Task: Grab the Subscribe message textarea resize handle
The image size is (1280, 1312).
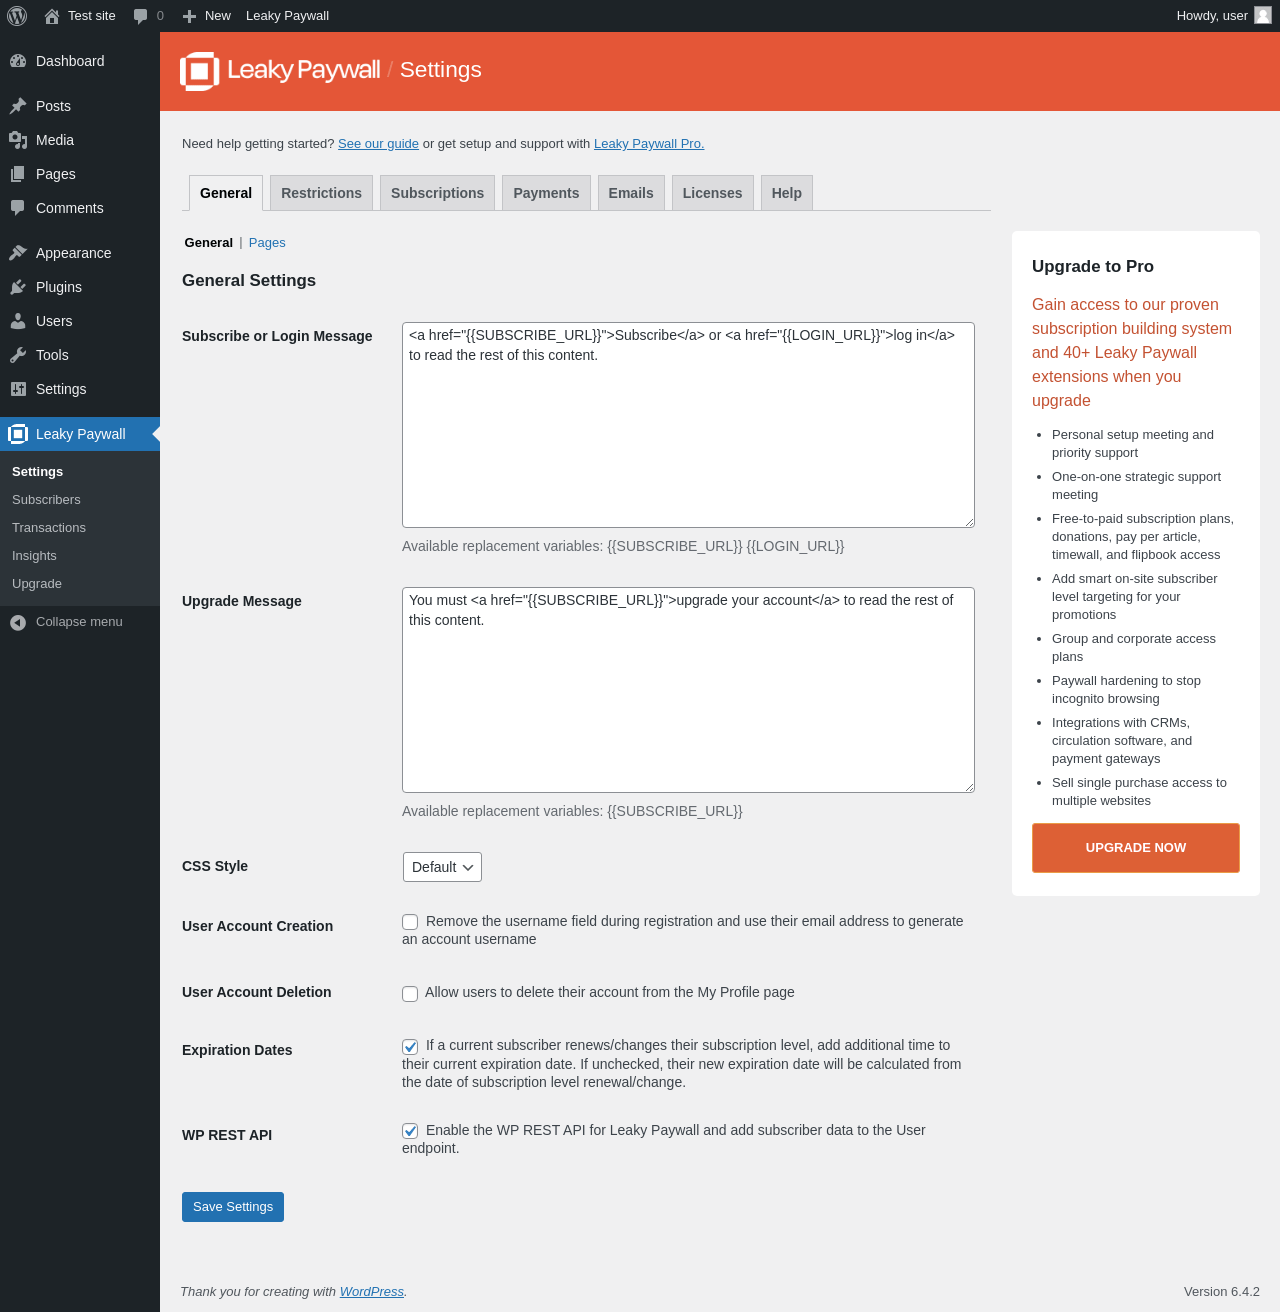Action: pyautogui.click(x=968, y=521)
